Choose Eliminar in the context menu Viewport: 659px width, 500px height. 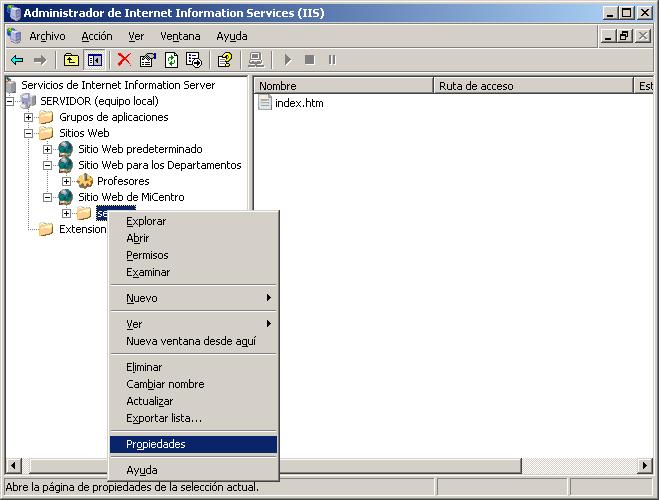click(193, 367)
